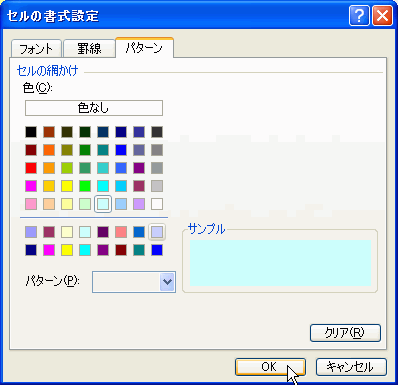Select the bright green swatch

(85, 186)
